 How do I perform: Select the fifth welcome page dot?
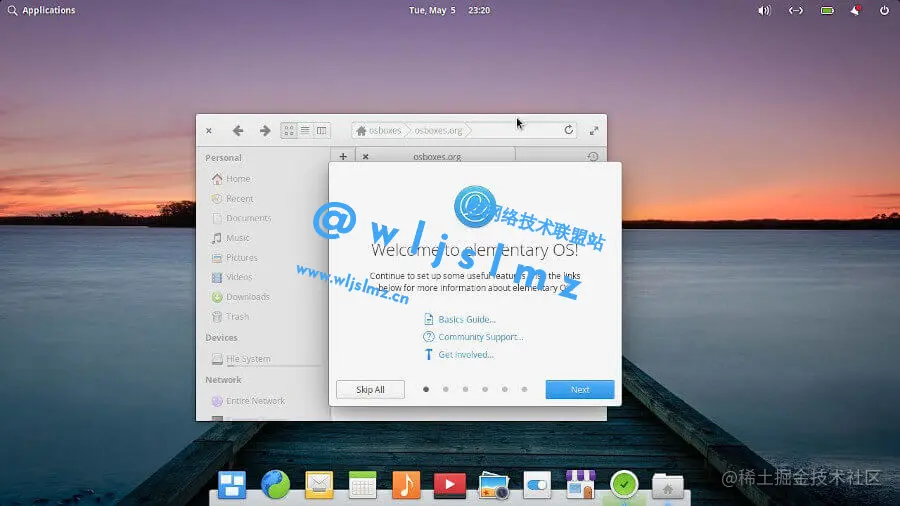coord(505,390)
